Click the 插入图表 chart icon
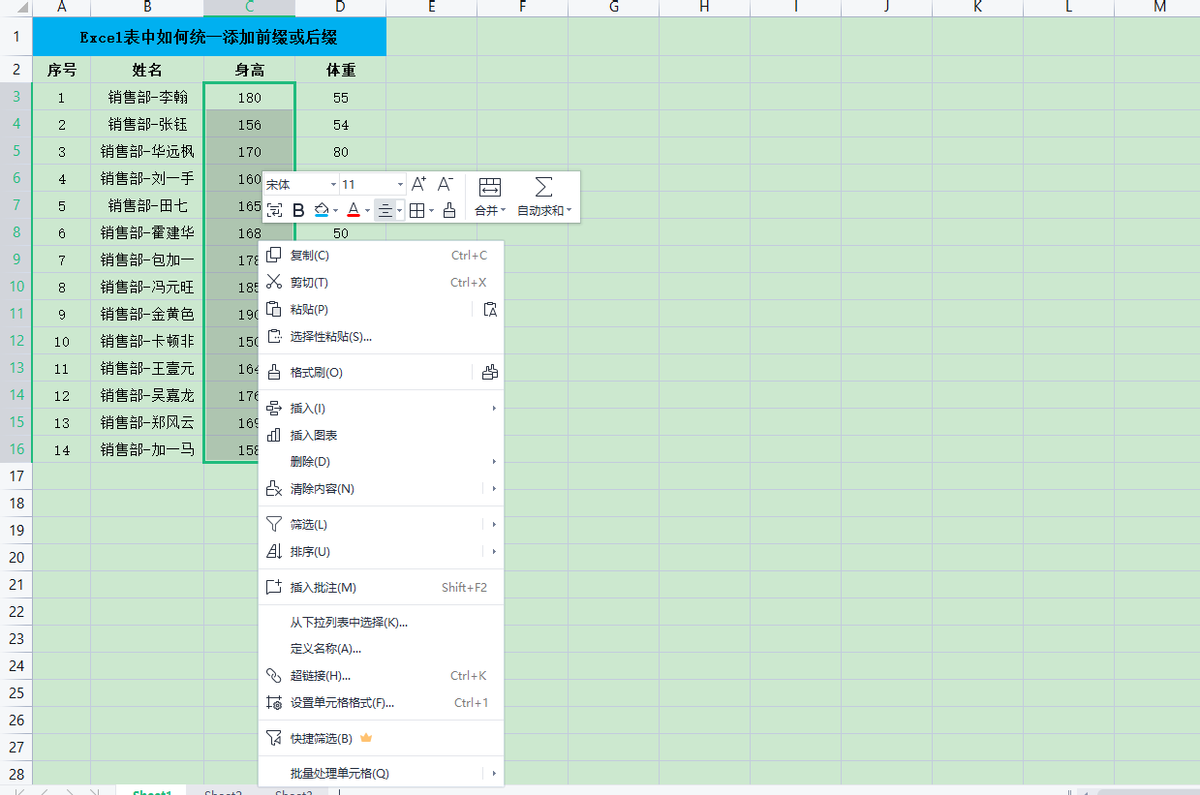The image size is (1200, 795). pyautogui.click(x=274, y=435)
